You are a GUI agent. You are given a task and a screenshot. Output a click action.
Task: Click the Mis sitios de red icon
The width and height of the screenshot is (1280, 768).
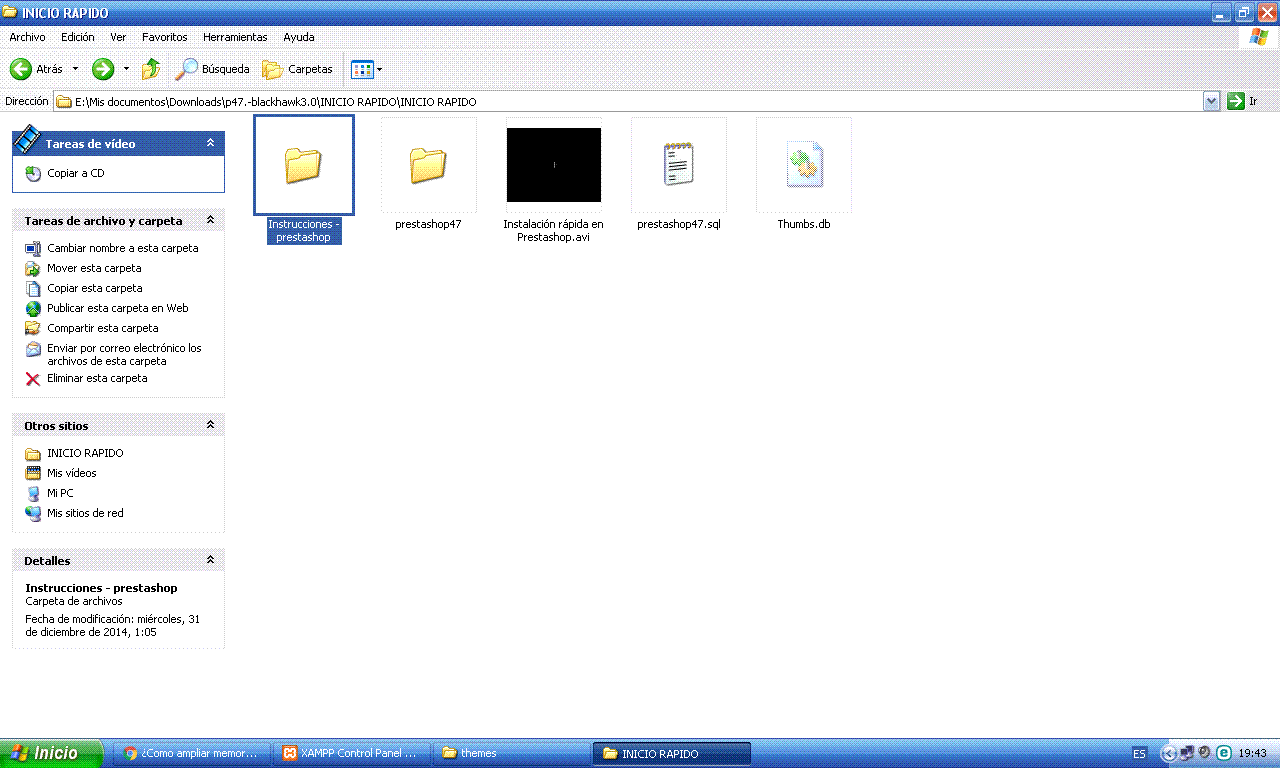[33, 513]
